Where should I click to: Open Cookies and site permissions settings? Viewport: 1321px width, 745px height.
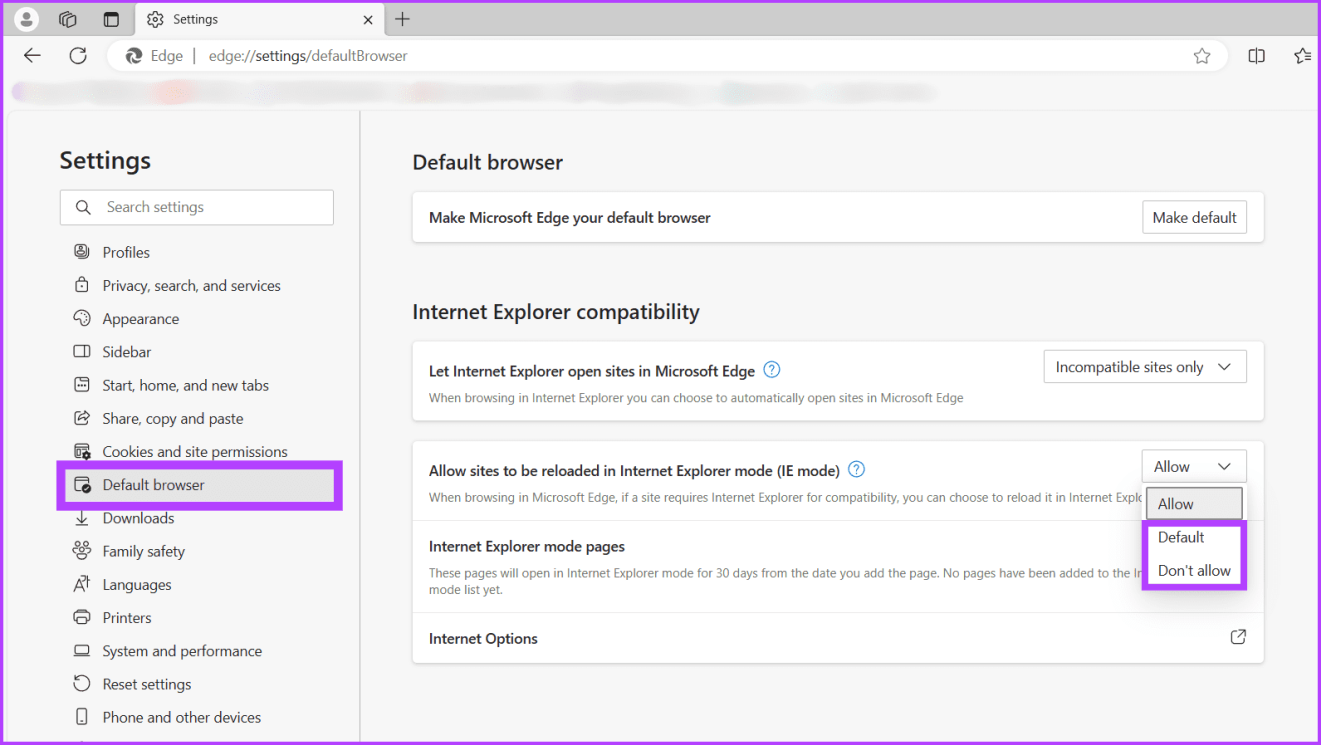pos(195,451)
